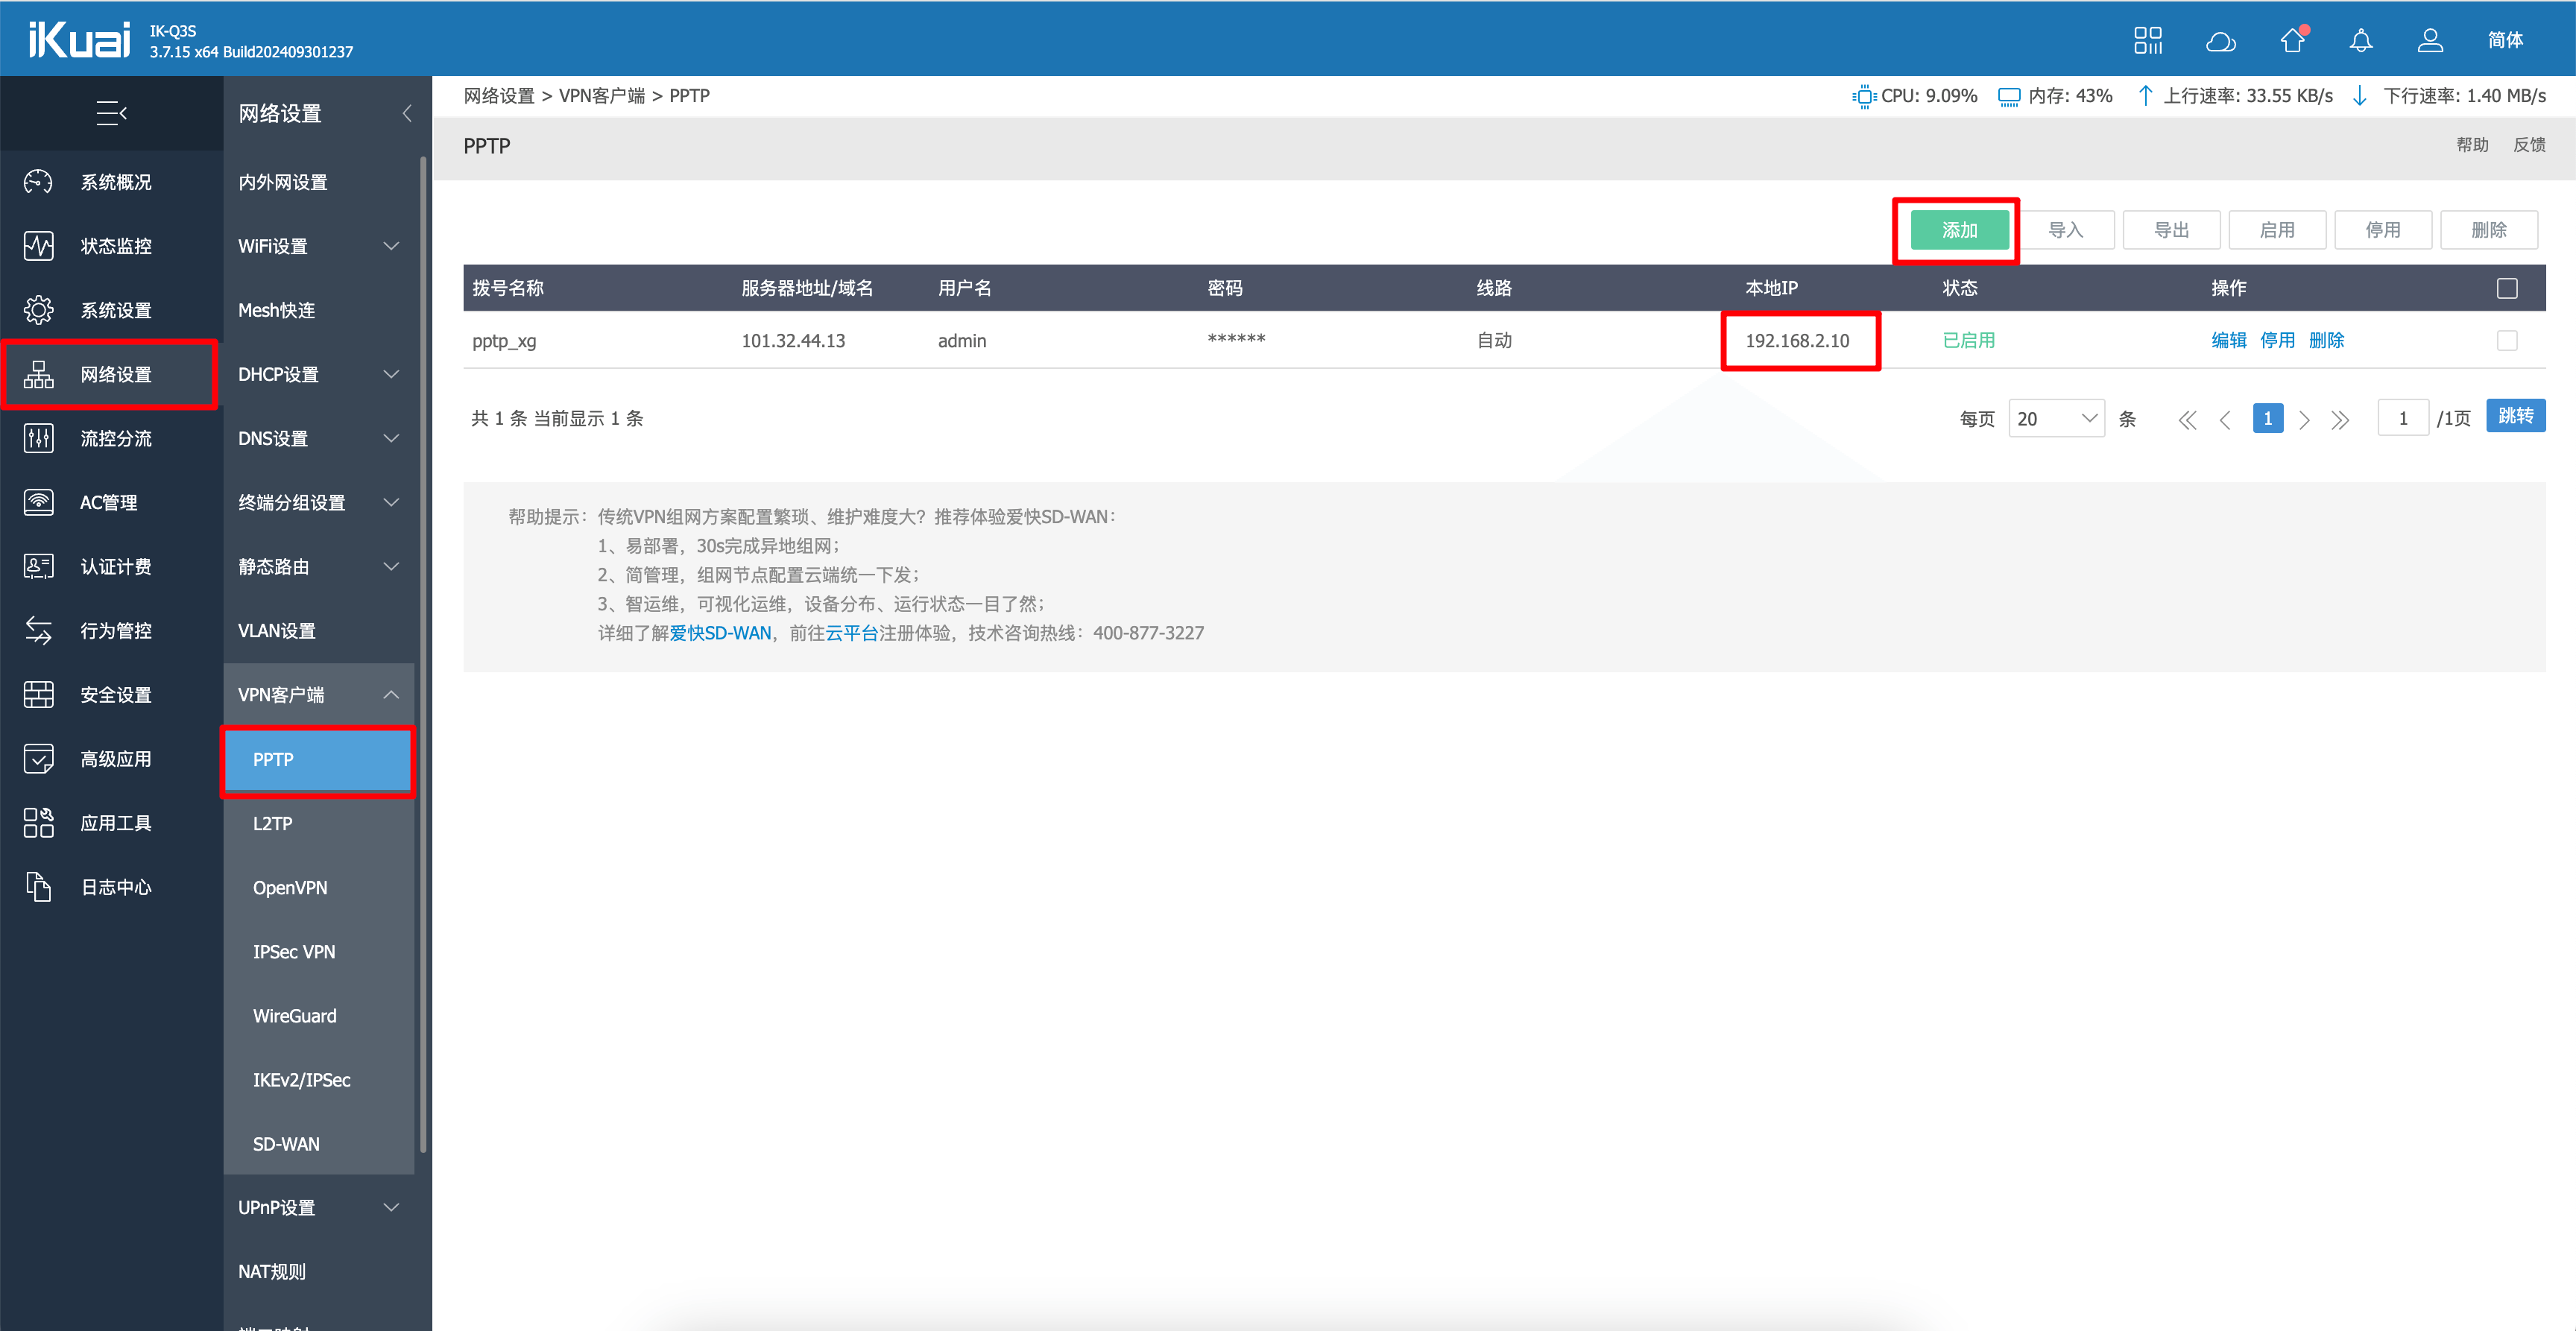
Task: Select WireGuard in the VPN client menu
Action: click(x=294, y=1015)
